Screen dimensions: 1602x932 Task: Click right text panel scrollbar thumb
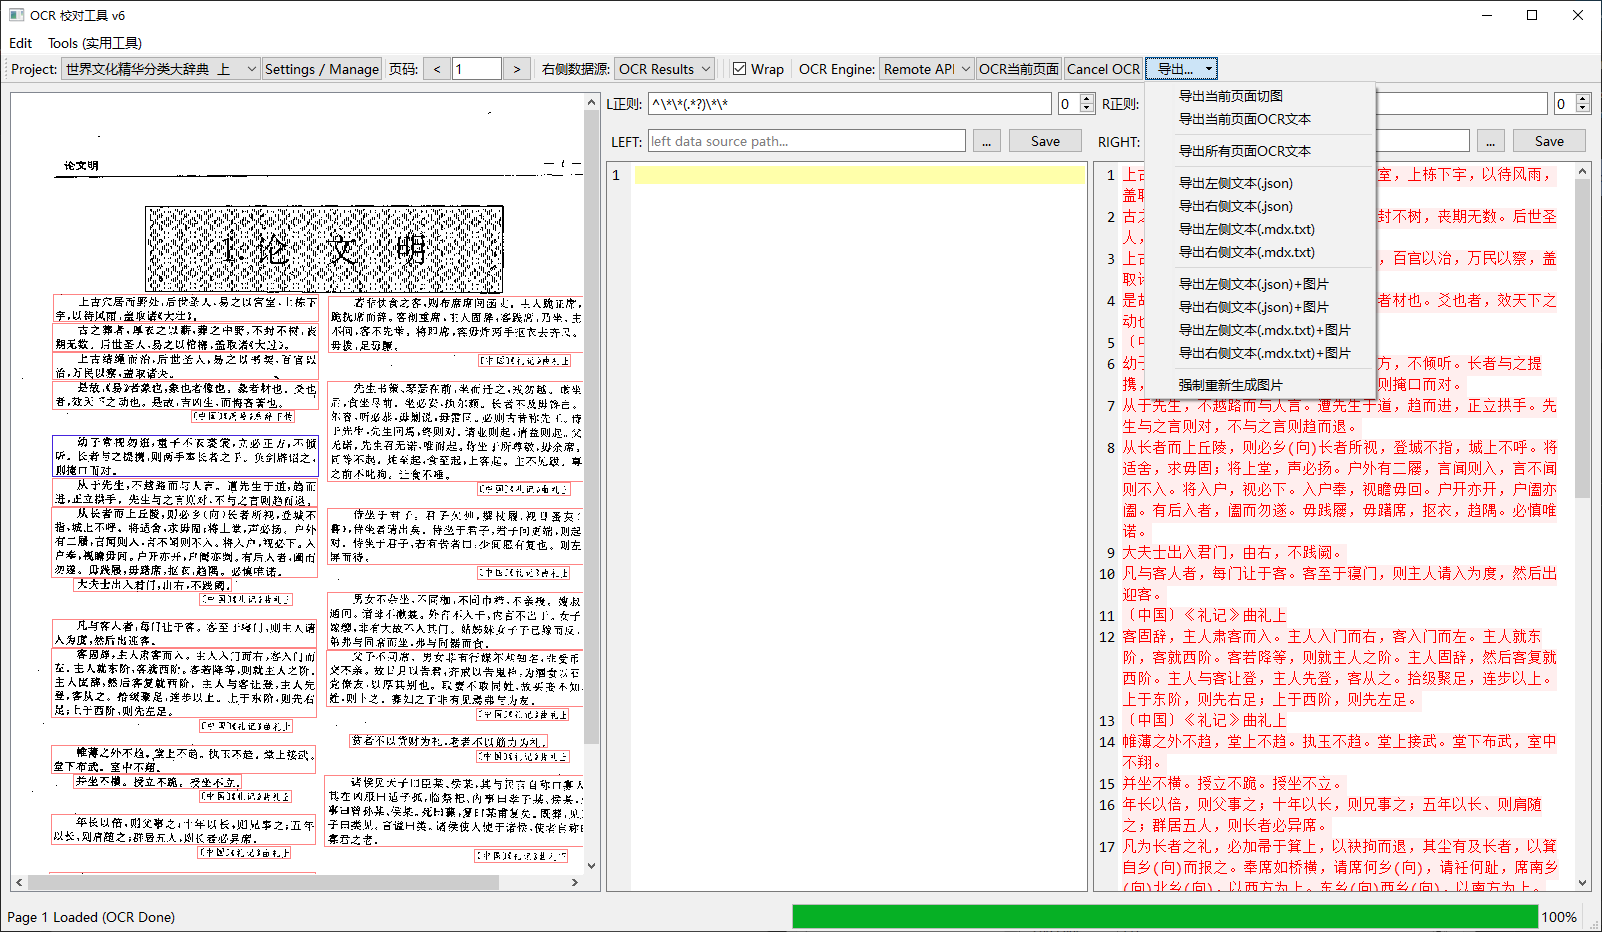pos(1582,339)
